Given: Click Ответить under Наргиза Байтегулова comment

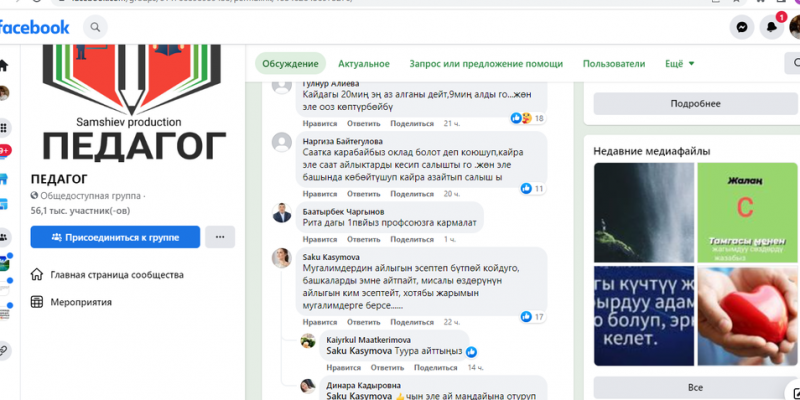Looking at the screenshot, I should (x=364, y=193).
